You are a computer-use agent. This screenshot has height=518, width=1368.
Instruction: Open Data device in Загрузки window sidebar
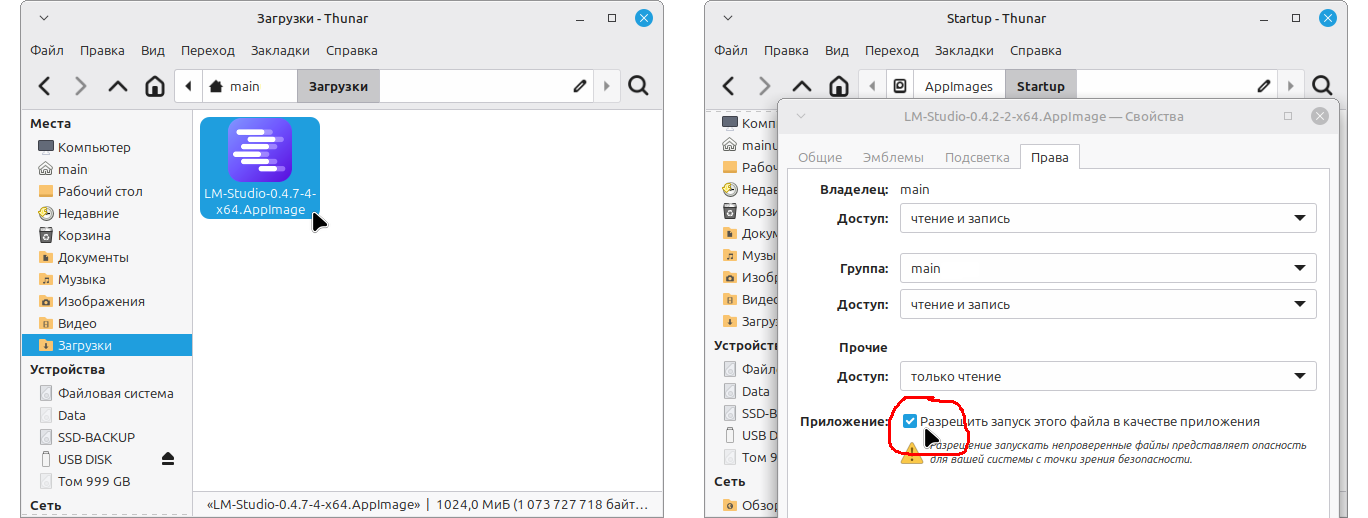click(x=107, y=415)
